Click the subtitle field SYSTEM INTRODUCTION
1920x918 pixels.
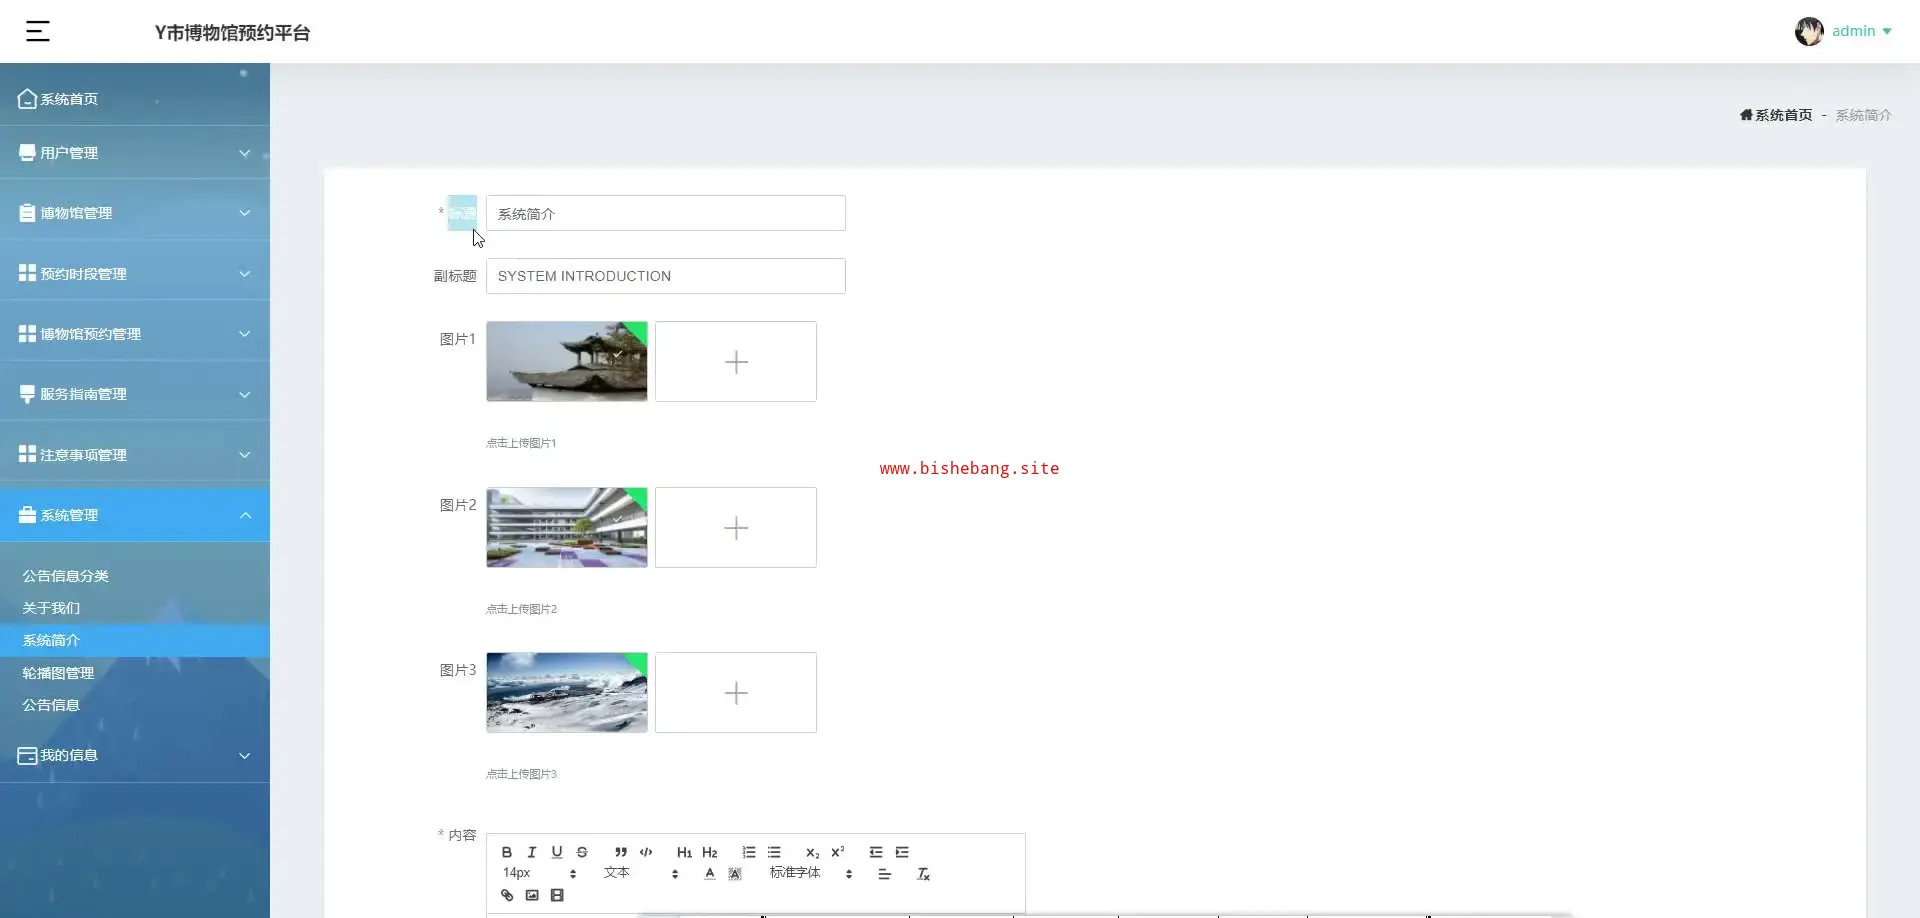pos(666,276)
